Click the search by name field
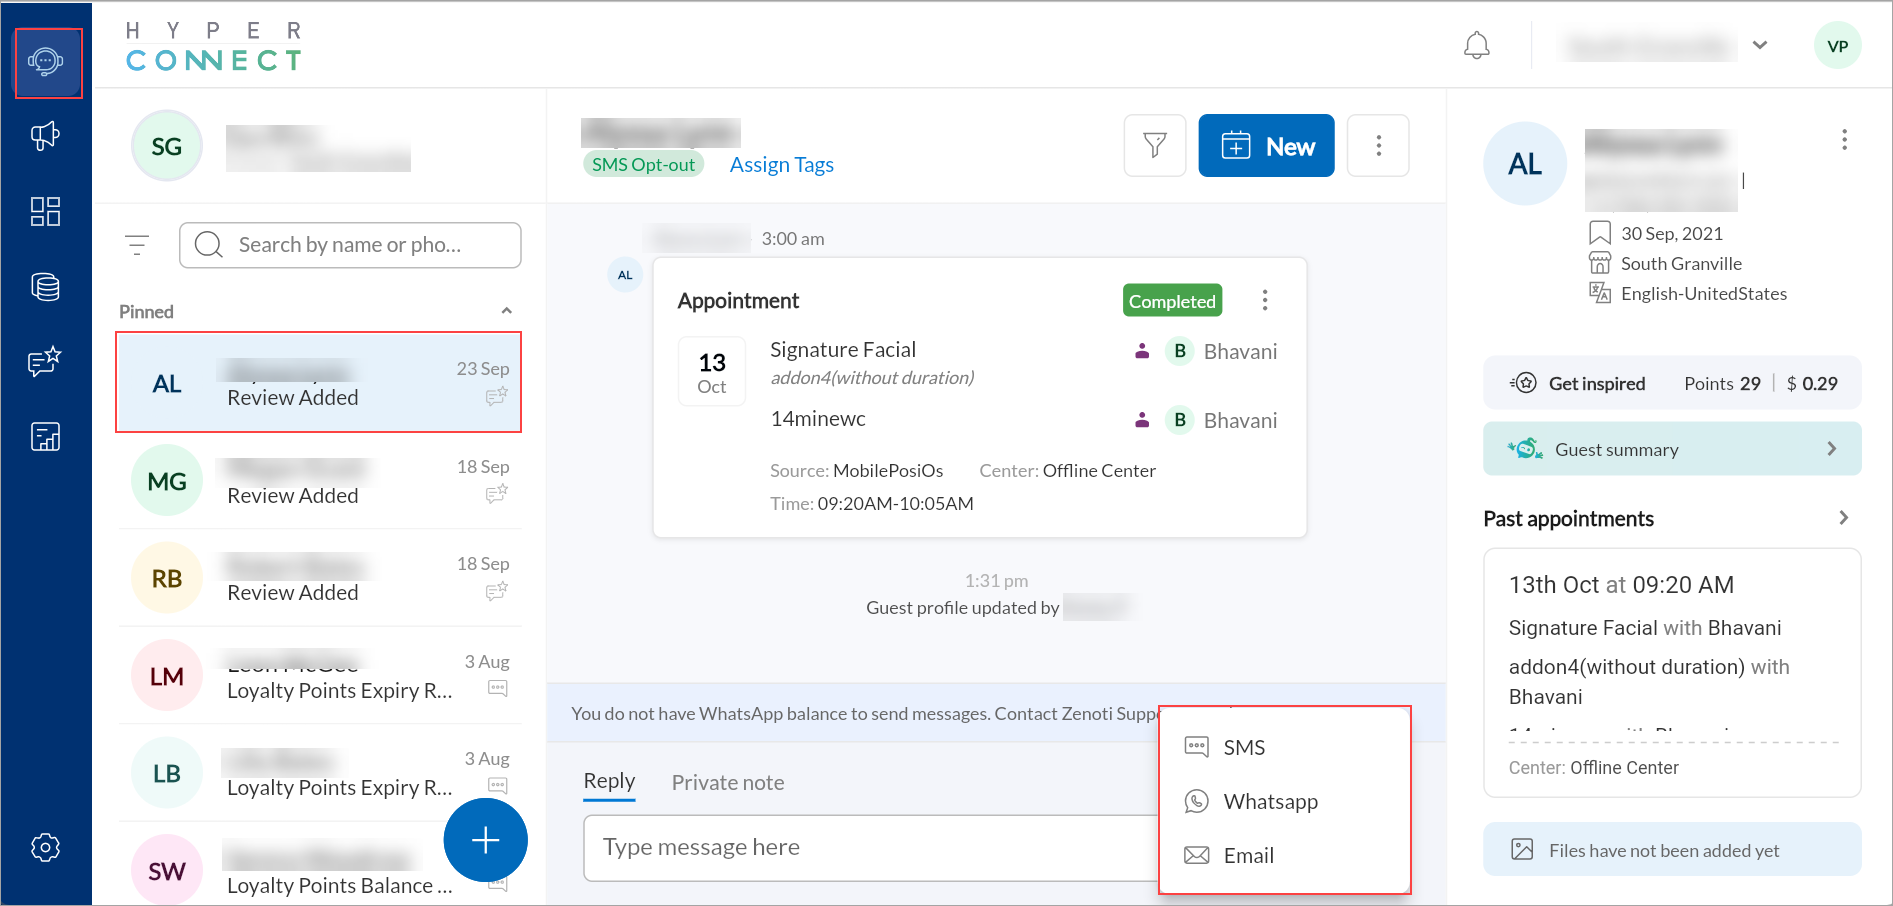 point(350,245)
